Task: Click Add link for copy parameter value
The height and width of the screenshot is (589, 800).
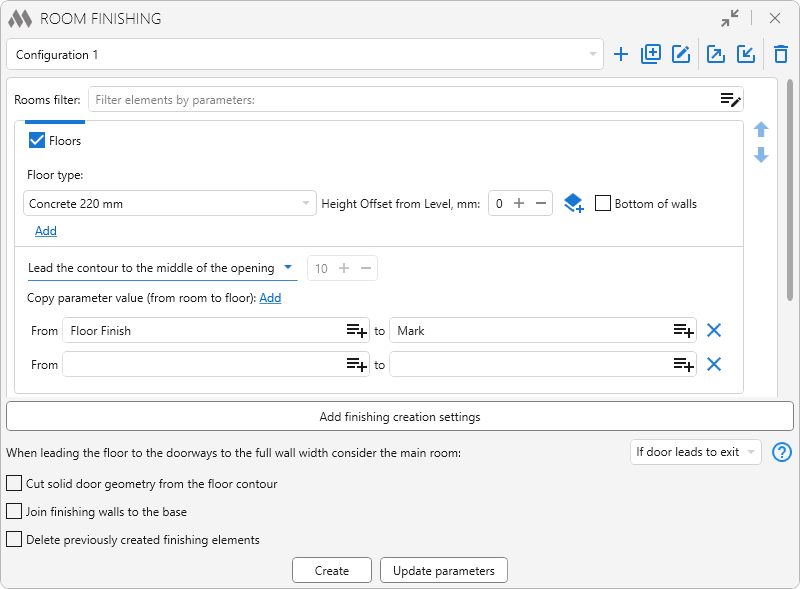Action: point(270,298)
